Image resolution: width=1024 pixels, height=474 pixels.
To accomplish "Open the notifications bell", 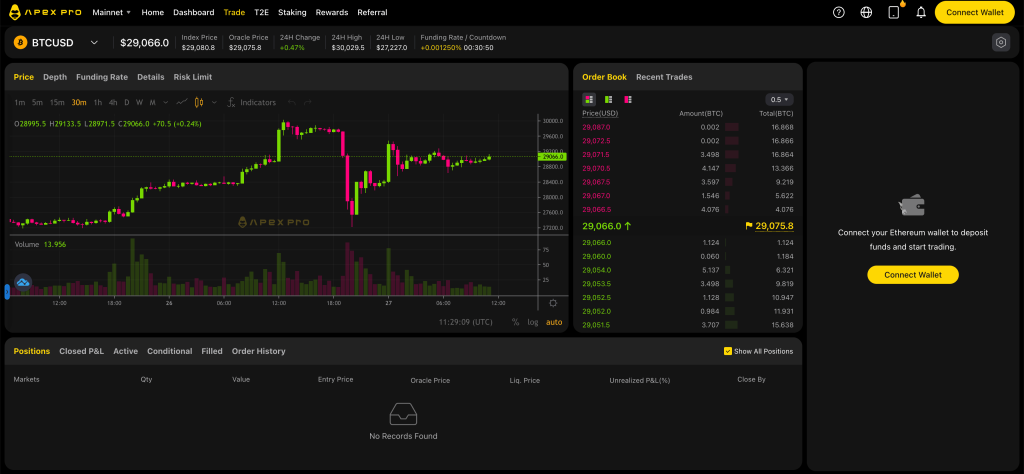I will coord(921,12).
